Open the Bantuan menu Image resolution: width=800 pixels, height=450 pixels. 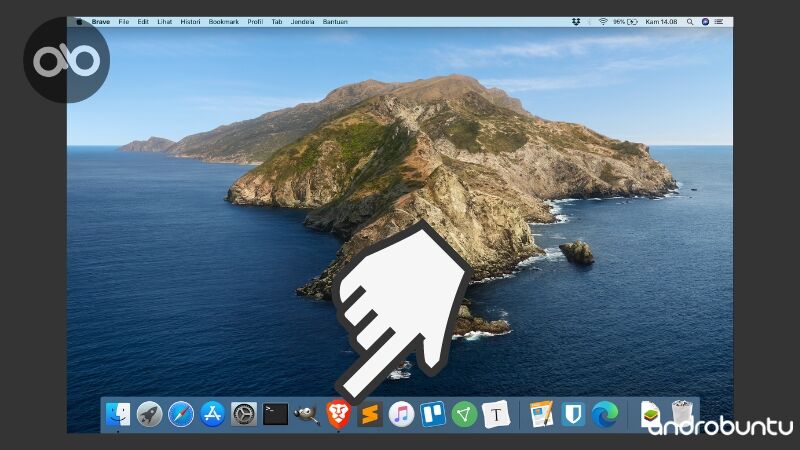click(x=335, y=22)
